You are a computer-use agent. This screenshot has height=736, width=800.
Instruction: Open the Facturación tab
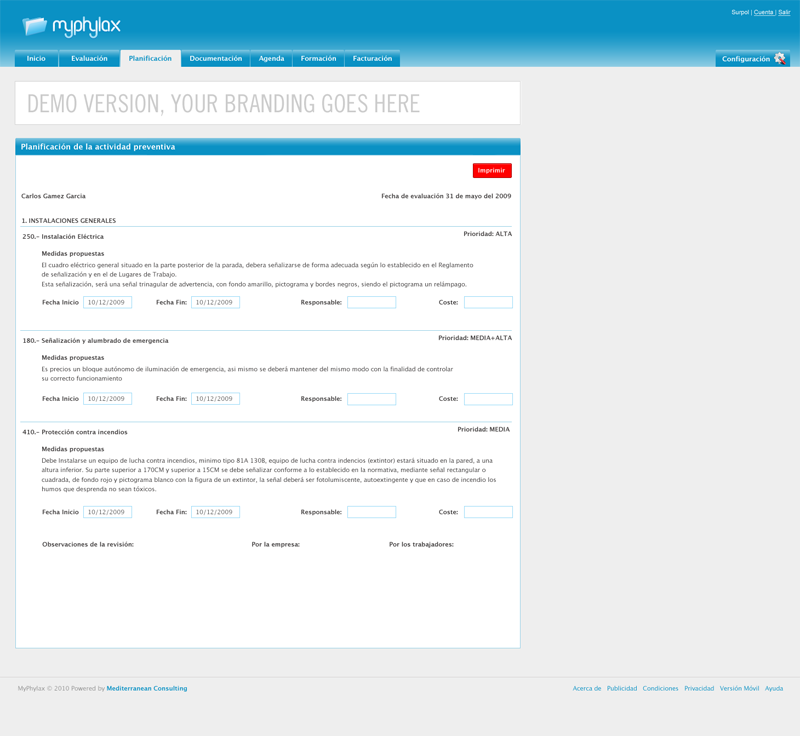point(372,59)
